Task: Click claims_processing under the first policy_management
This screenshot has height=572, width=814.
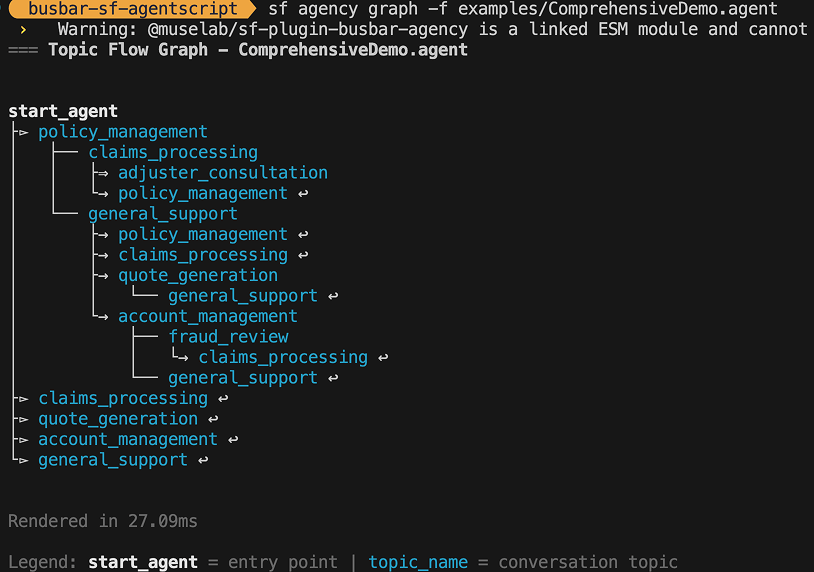Action: tap(173, 153)
